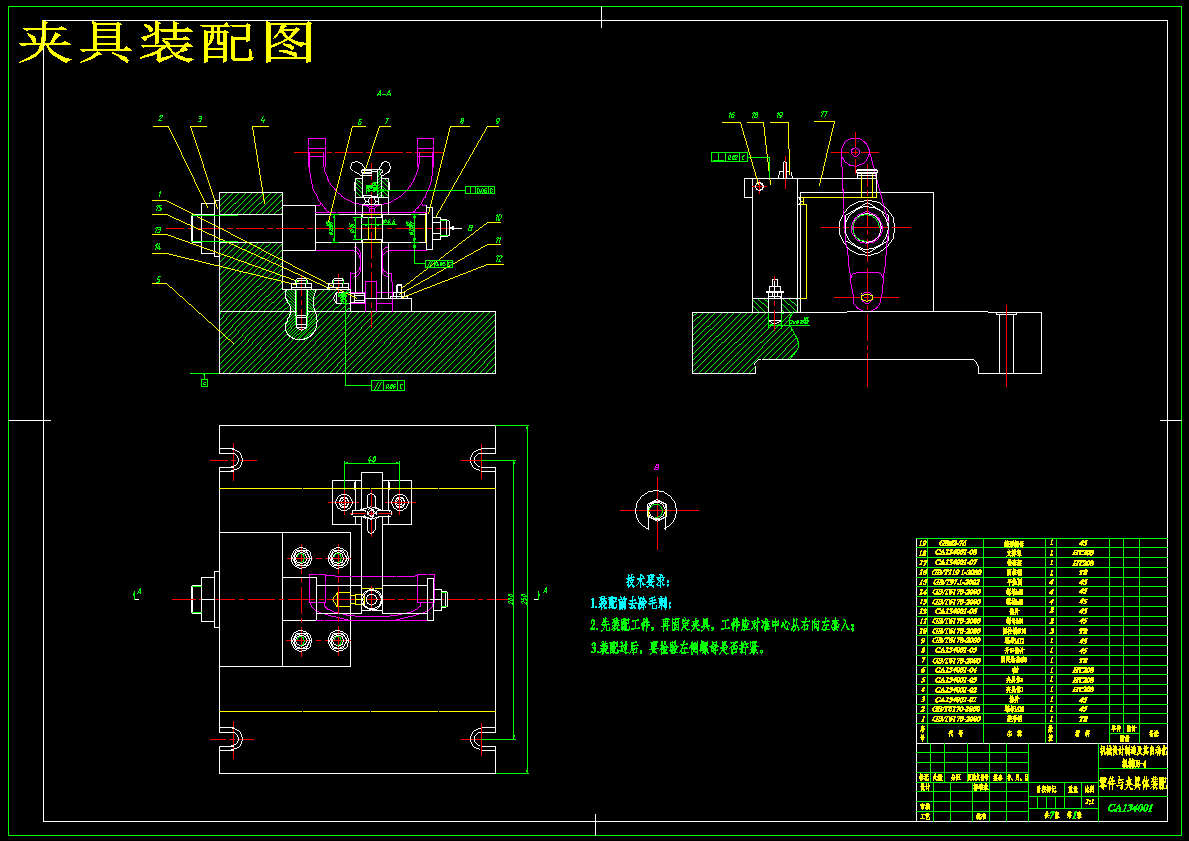Select requirement line starting with 2.先装配工件
Image resolution: width=1189 pixels, height=841 pixels.
(x=723, y=626)
